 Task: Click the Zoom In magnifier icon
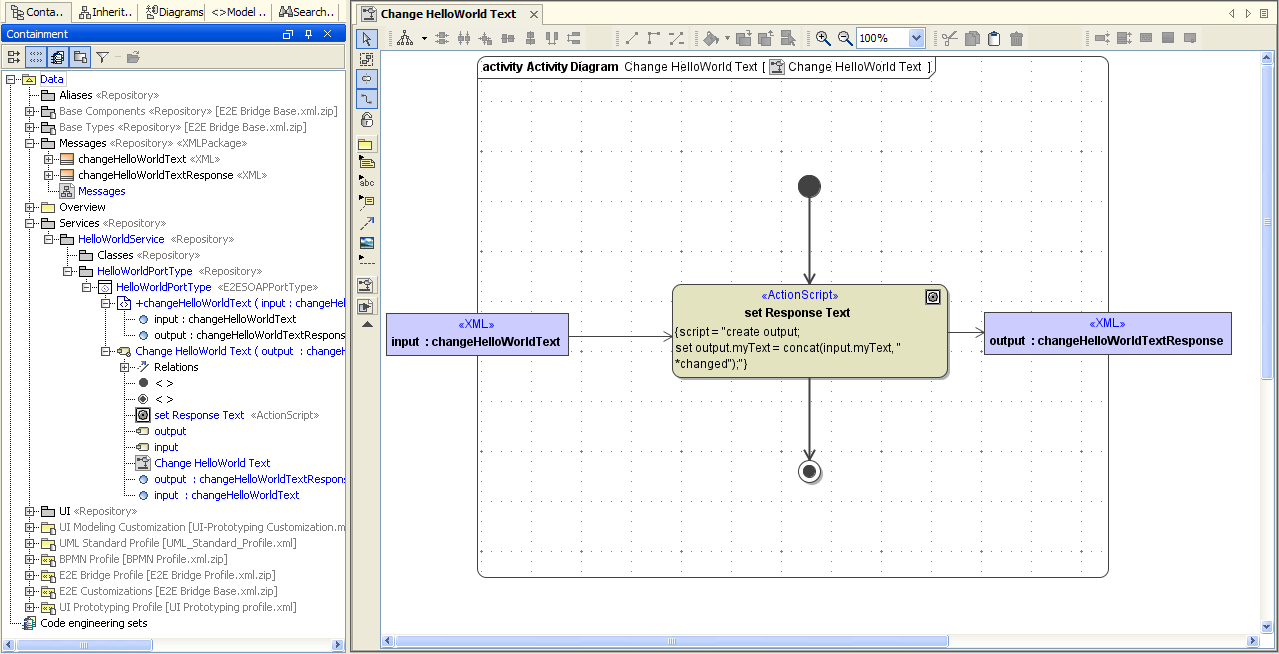823,38
